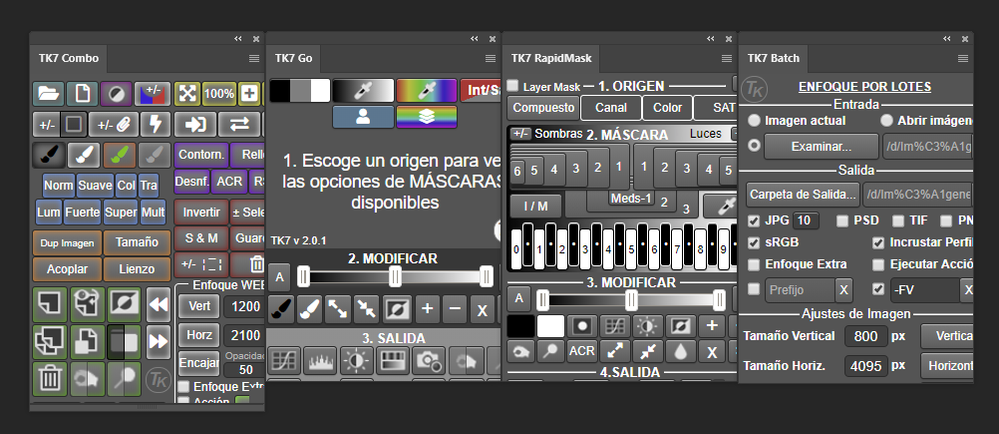
Task: Click the camera icon in TK7 Go Salida
Action: point(429,361)
